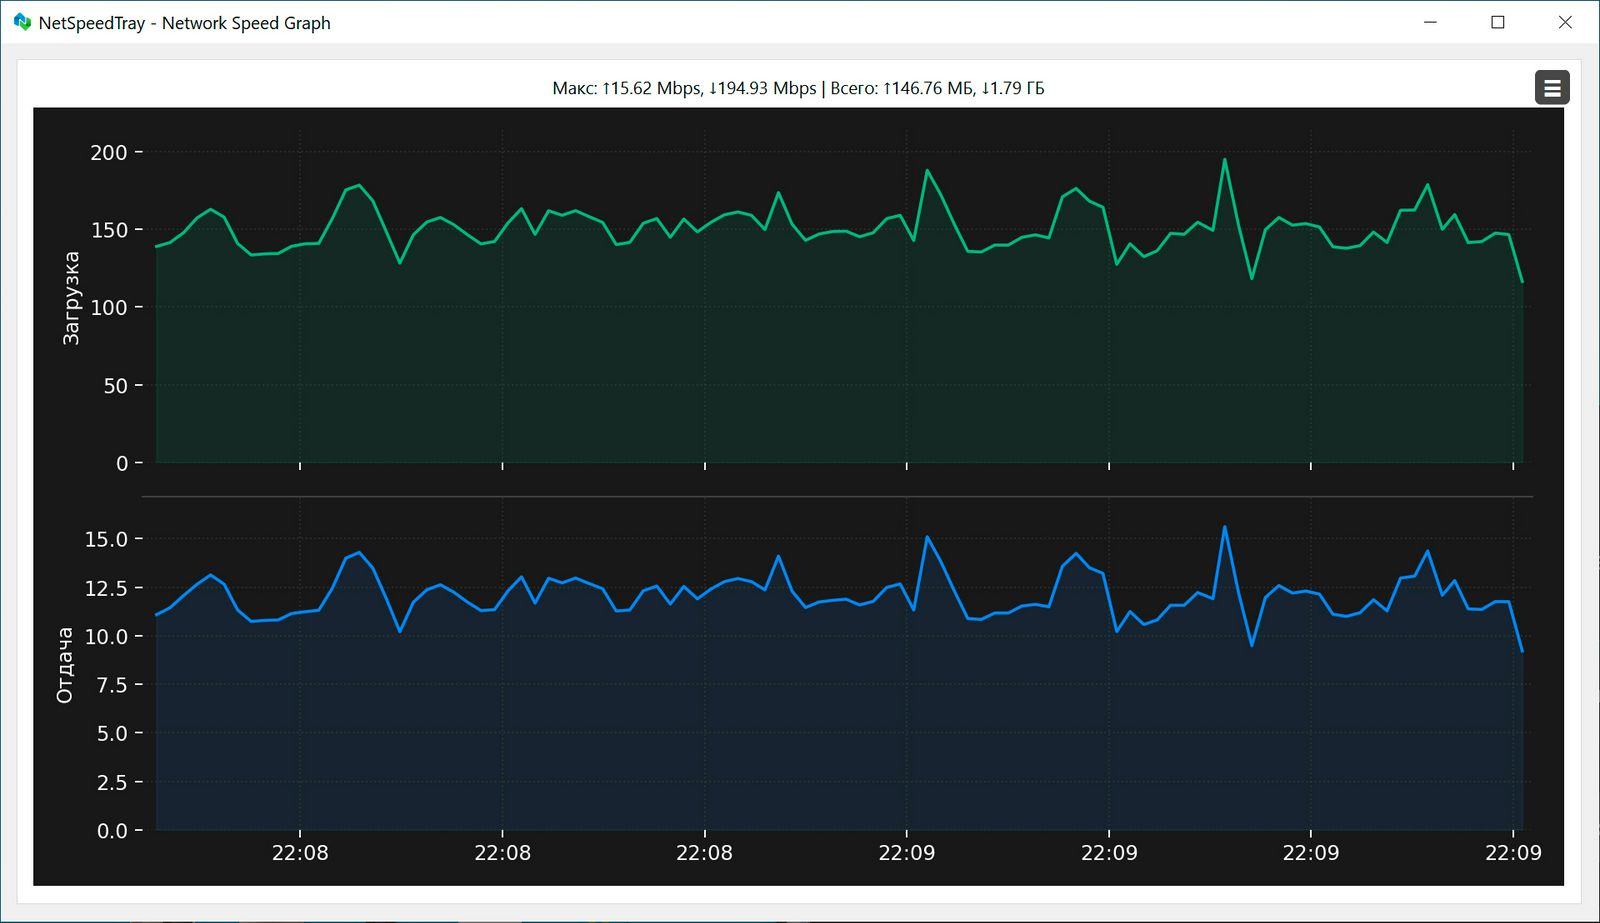
Task: Click the 100 tick label on download axis
Action: tap(109, 308)
